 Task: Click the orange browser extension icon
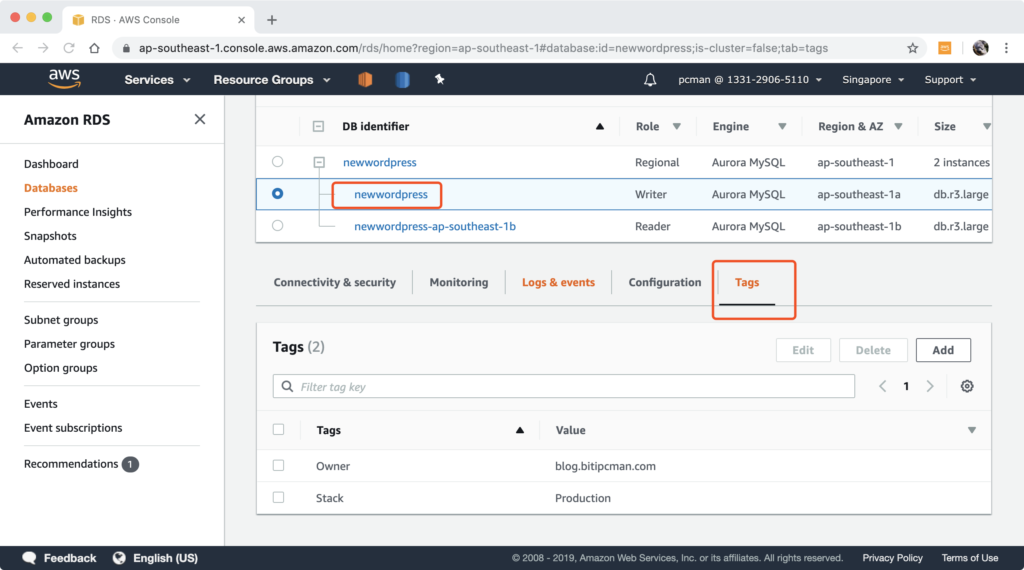[944, 48]
